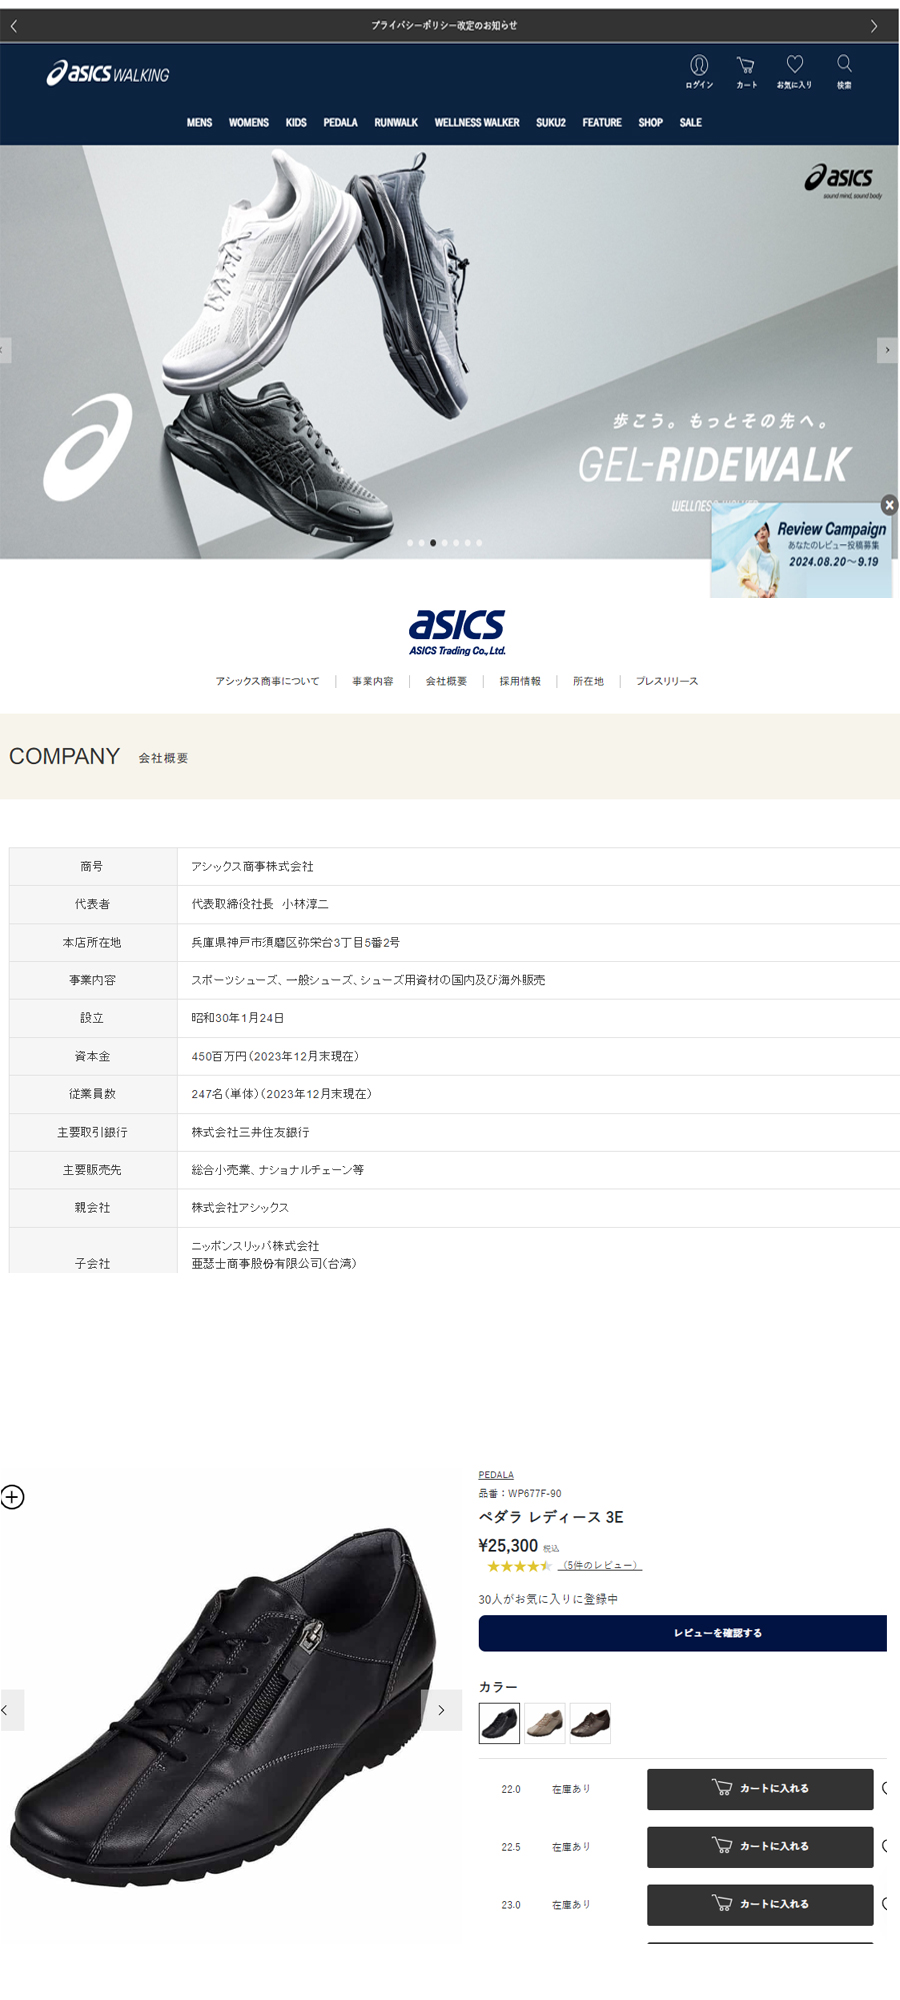Viewport: 900px width, 2000px height.
Task: Select the black color swatch
Action: (499, 1723)
